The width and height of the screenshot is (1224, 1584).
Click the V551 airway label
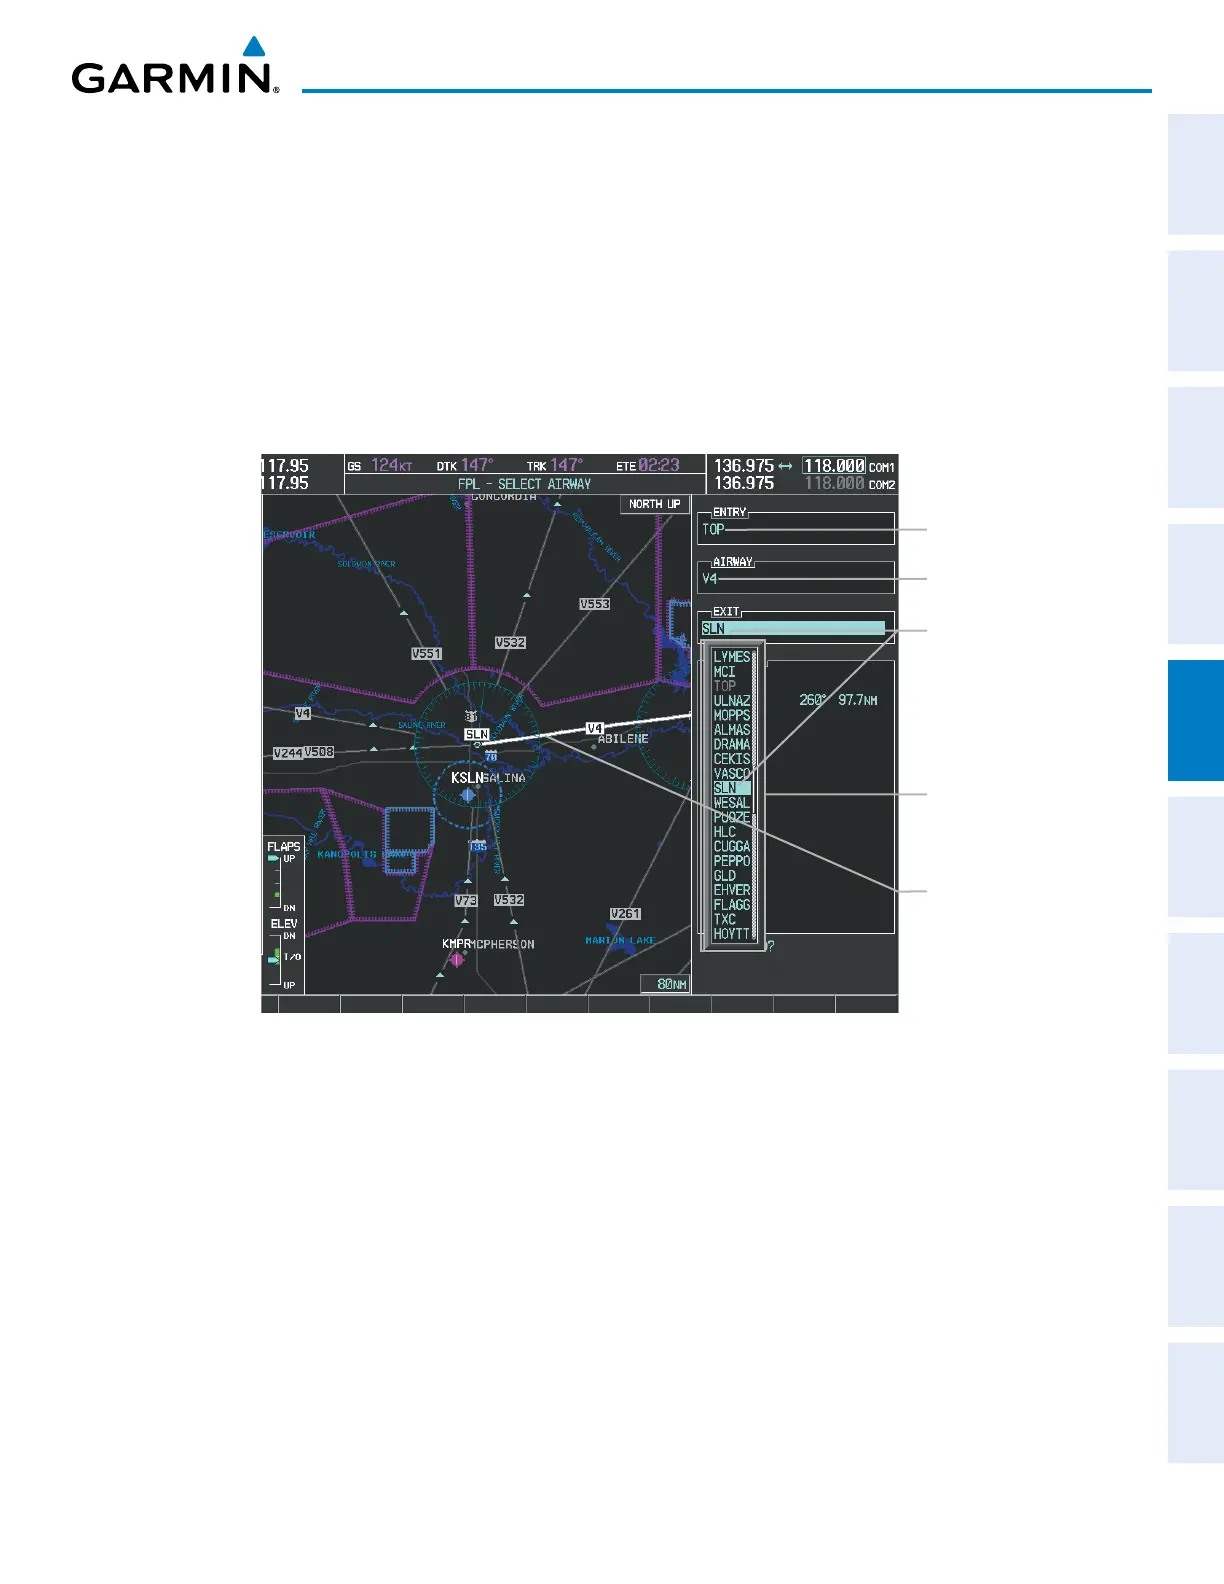coord(427,654)
